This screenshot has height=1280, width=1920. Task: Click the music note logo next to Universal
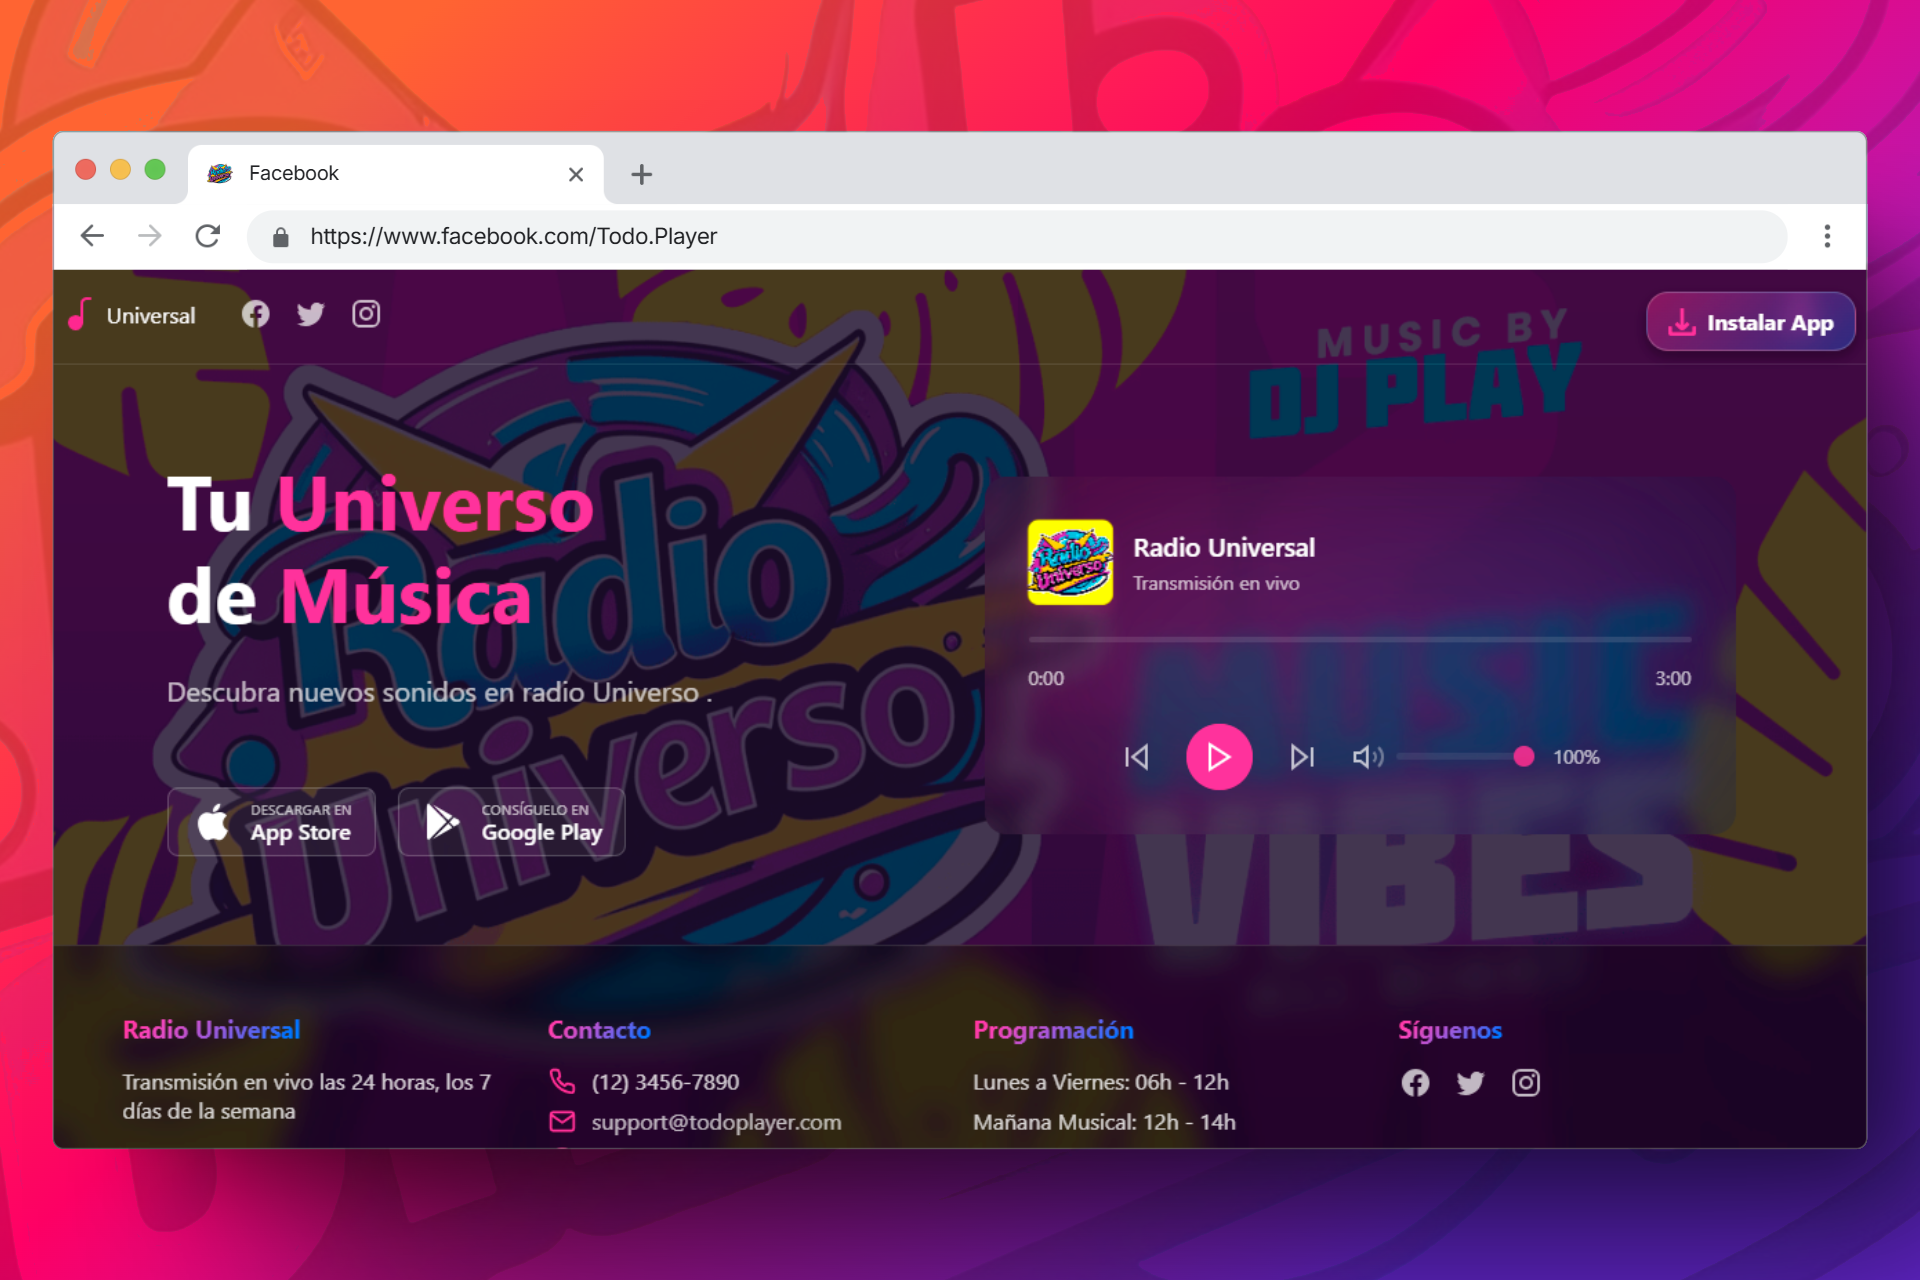(x=78, y=315)
